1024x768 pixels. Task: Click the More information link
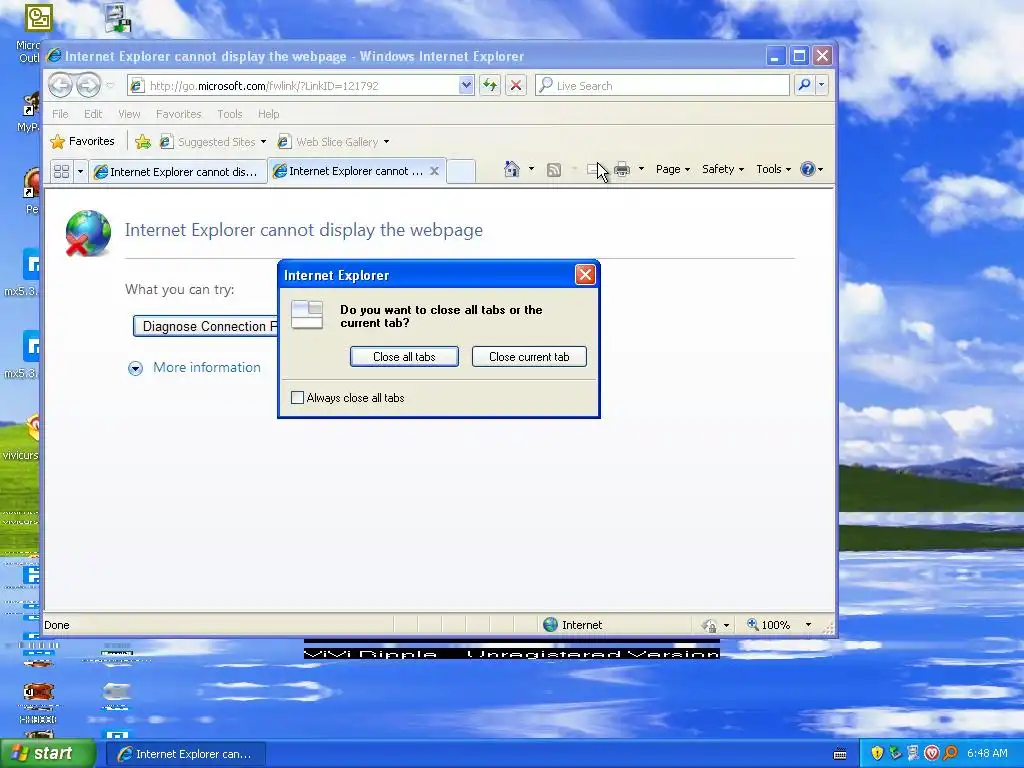206,367
